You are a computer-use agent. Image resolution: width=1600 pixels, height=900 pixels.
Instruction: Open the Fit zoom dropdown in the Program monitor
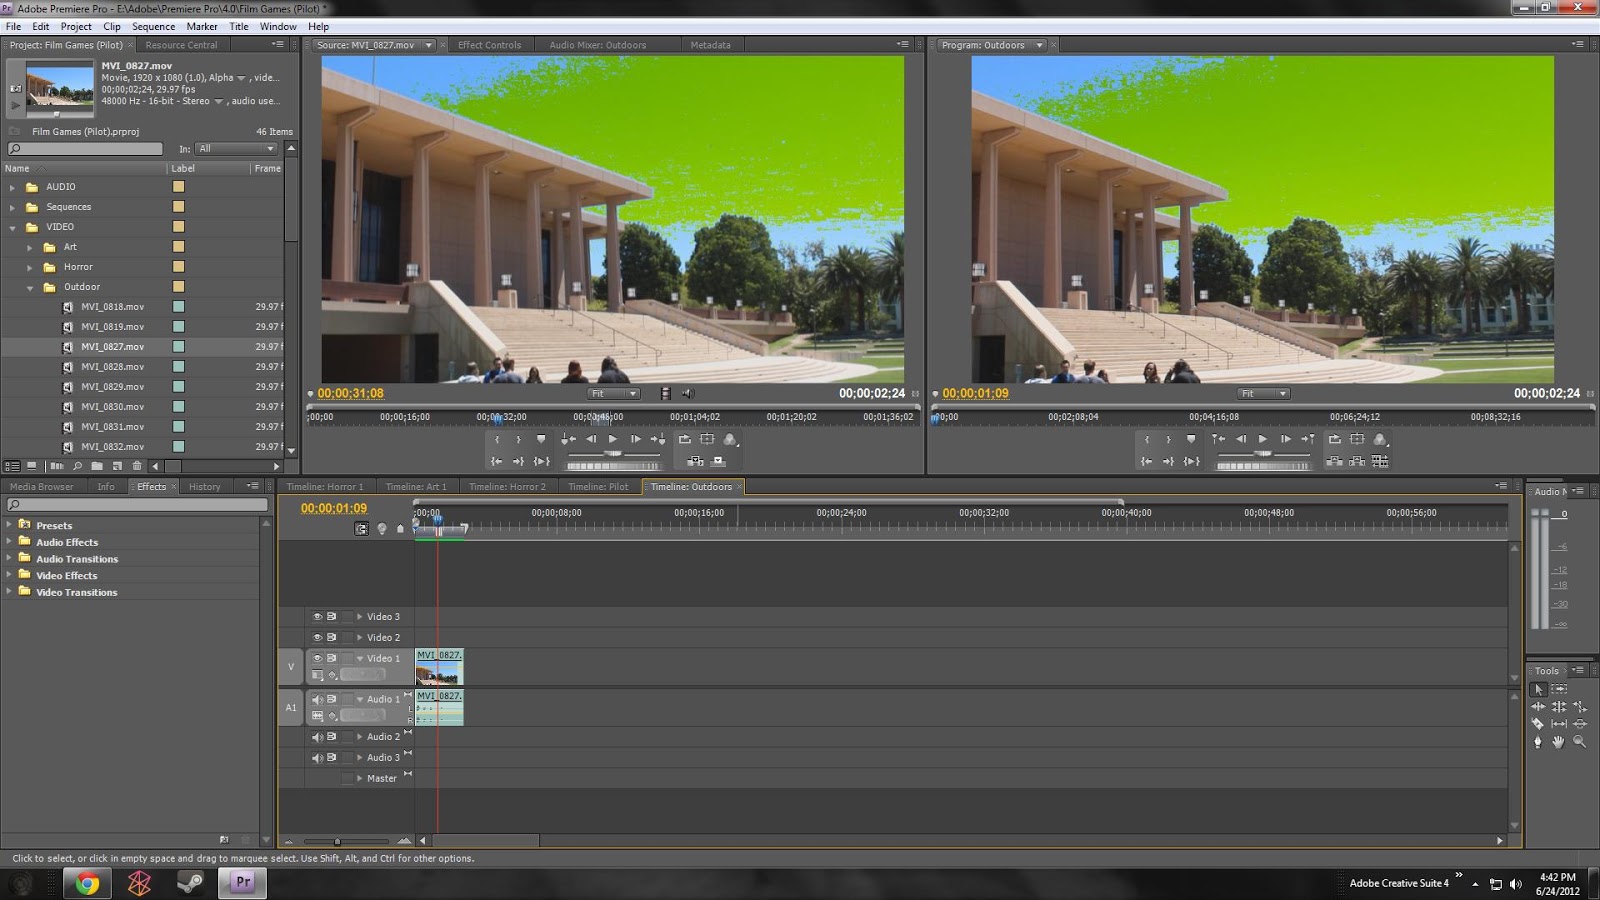1263,393
